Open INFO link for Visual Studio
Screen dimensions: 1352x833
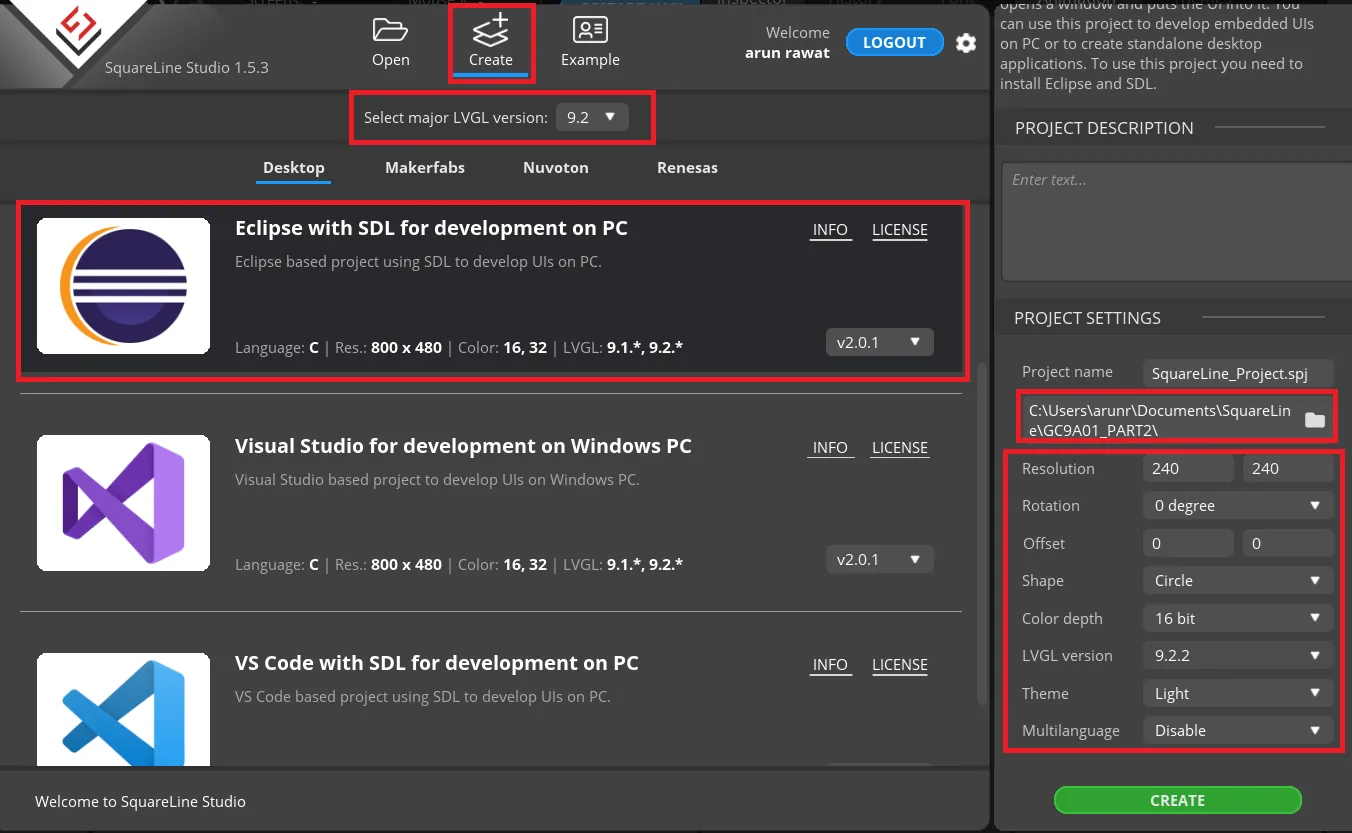(830, 448)
